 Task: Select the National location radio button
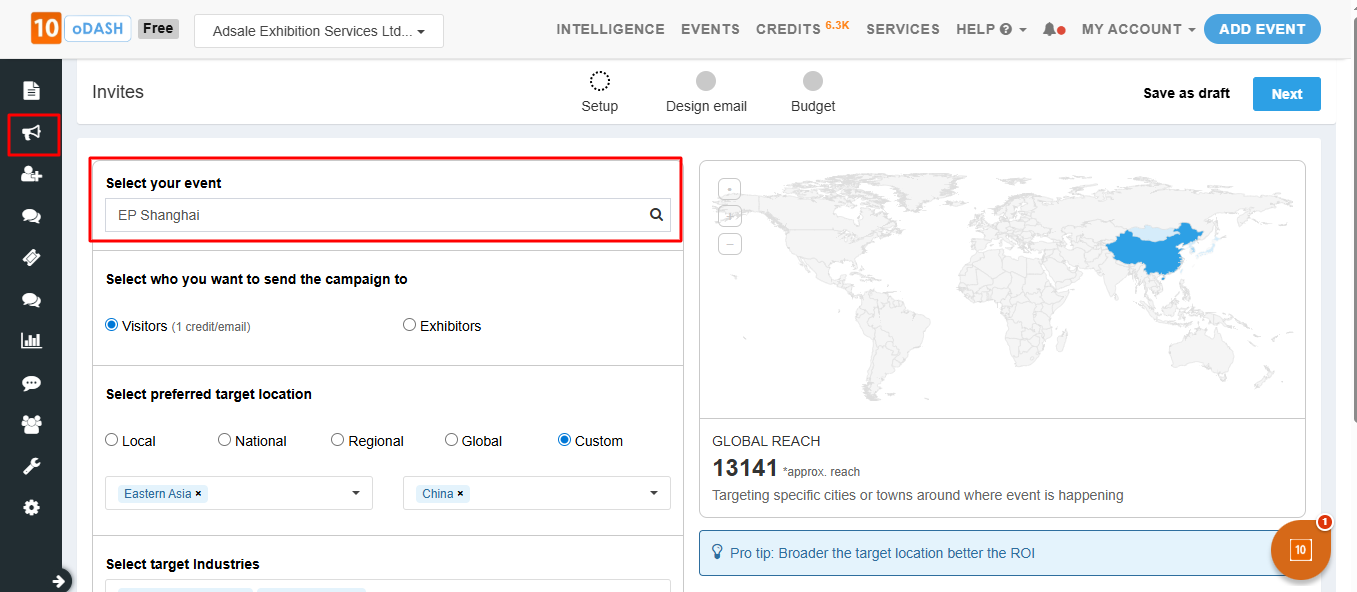click(x=225, y=440)
